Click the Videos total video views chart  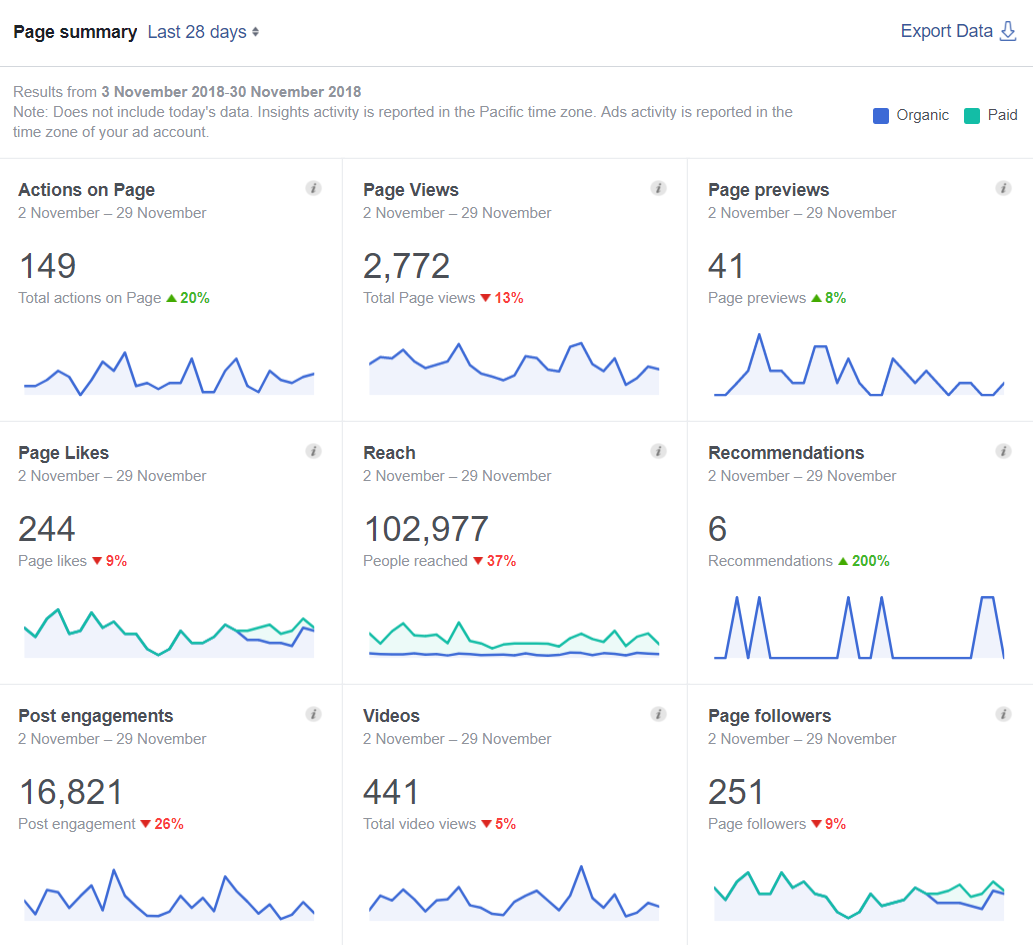(514, 895)
